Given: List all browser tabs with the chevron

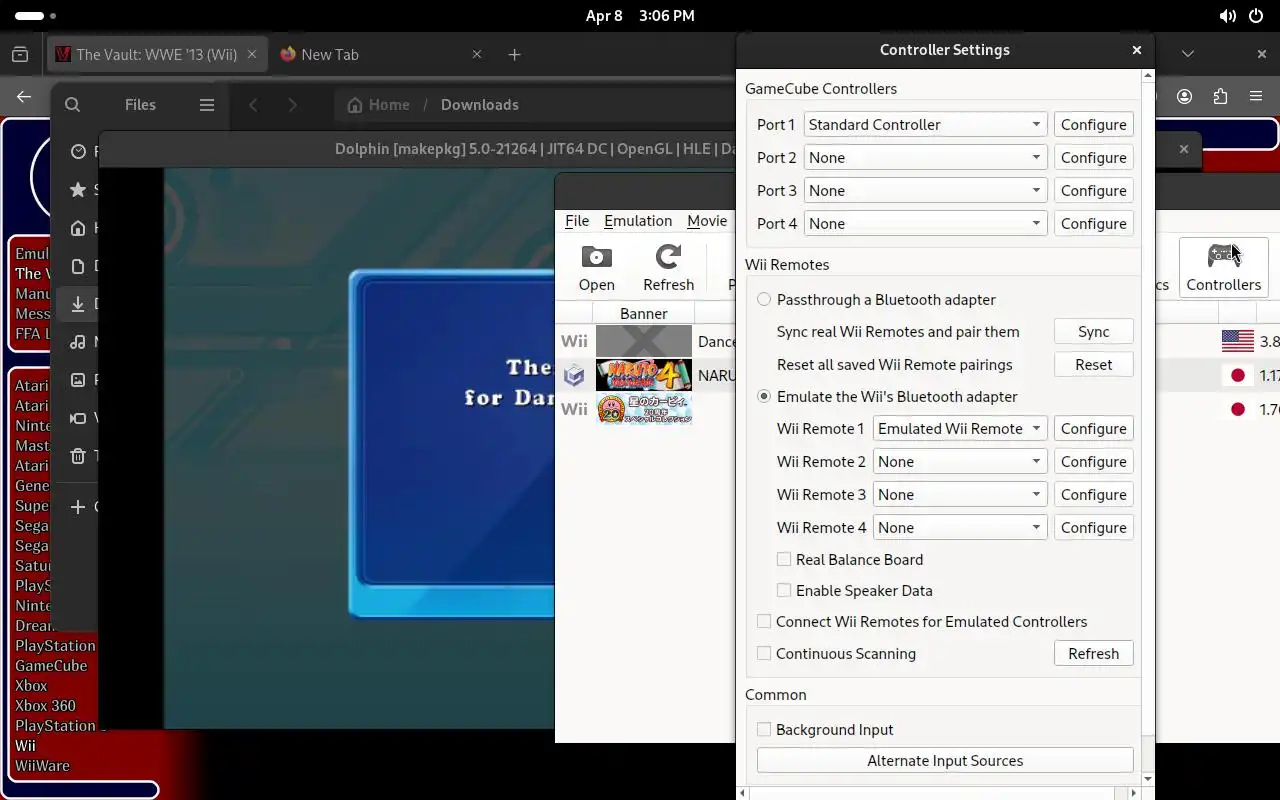Looking at the screenshot, I should [1188, 54].
